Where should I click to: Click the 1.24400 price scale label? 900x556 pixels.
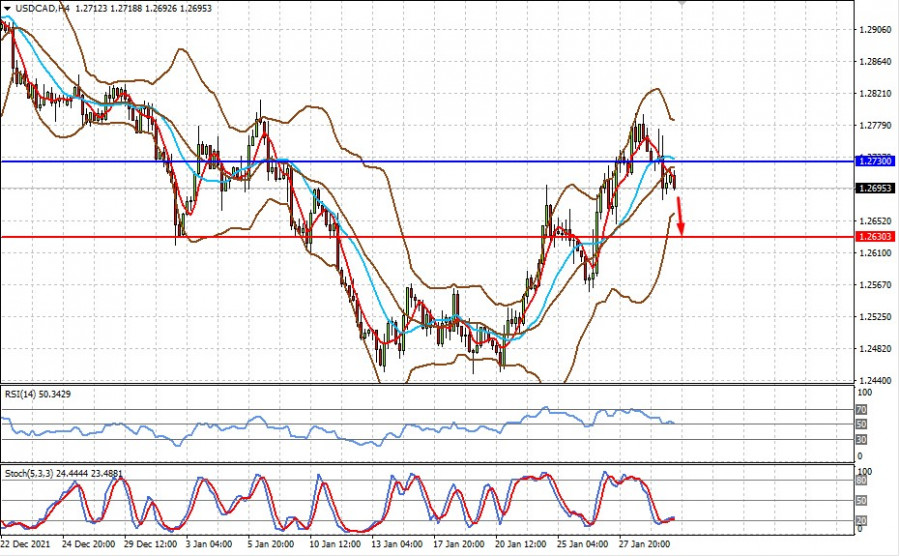tap(875, 380)
